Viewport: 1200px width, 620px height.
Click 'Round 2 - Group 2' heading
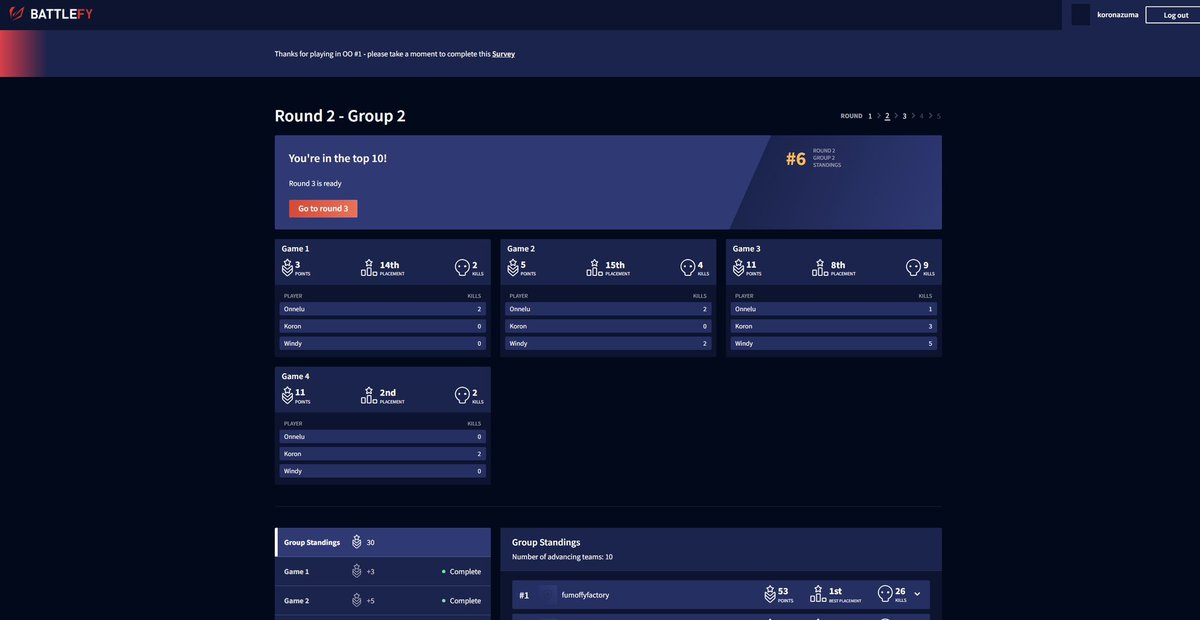pyautogui.click(x=340, y=116)
